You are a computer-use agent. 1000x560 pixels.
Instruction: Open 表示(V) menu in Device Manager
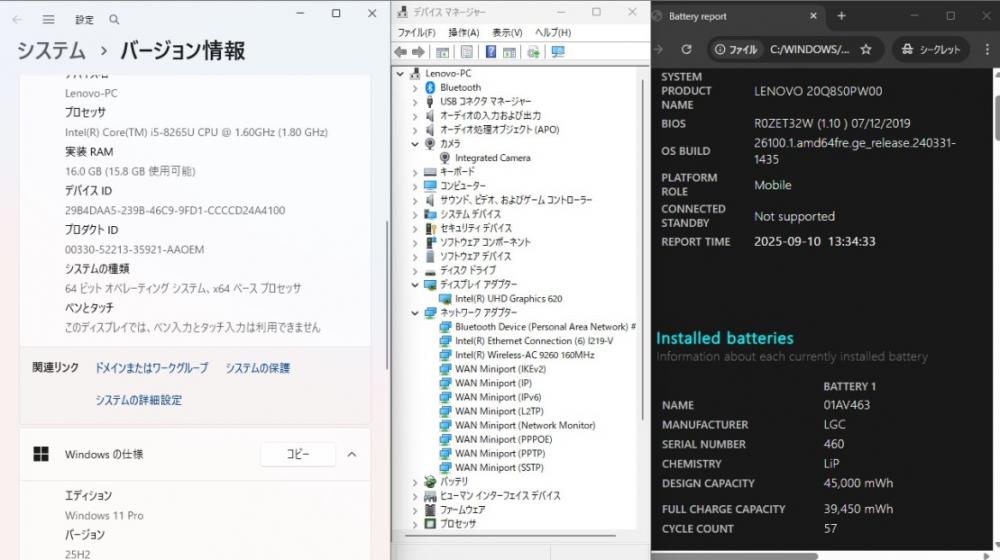(x=507, y=33)
